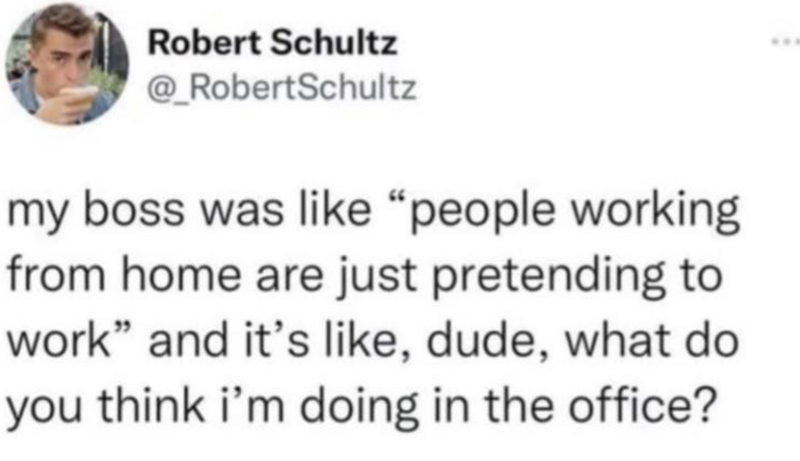800x461 pixels.
Task: Click the word "pretending" in the tweet
Action: coord(559,275)
